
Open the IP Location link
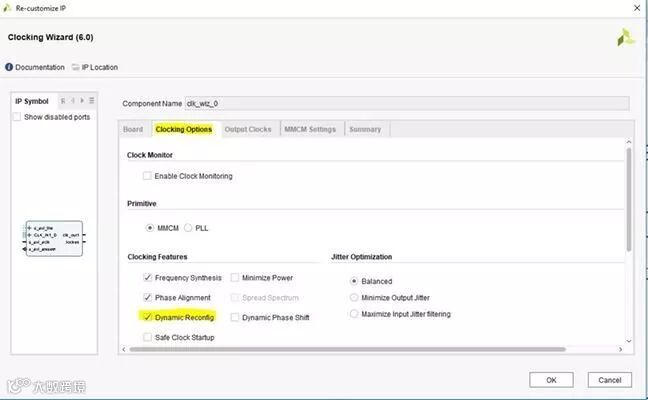100,67
